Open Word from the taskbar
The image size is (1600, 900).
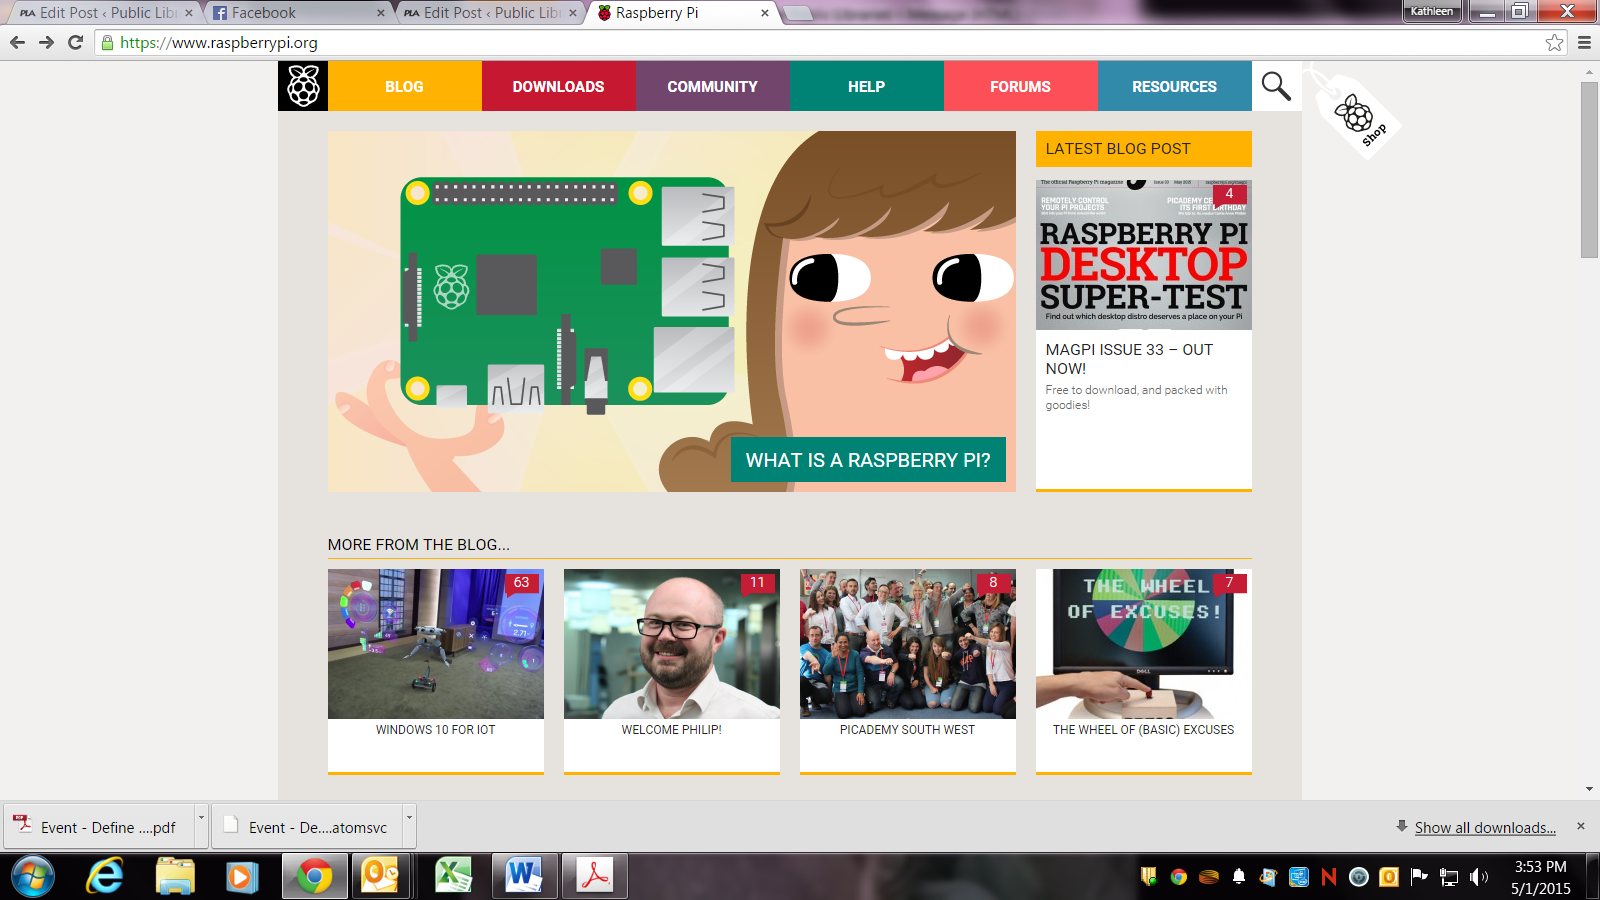coord(524,877)
